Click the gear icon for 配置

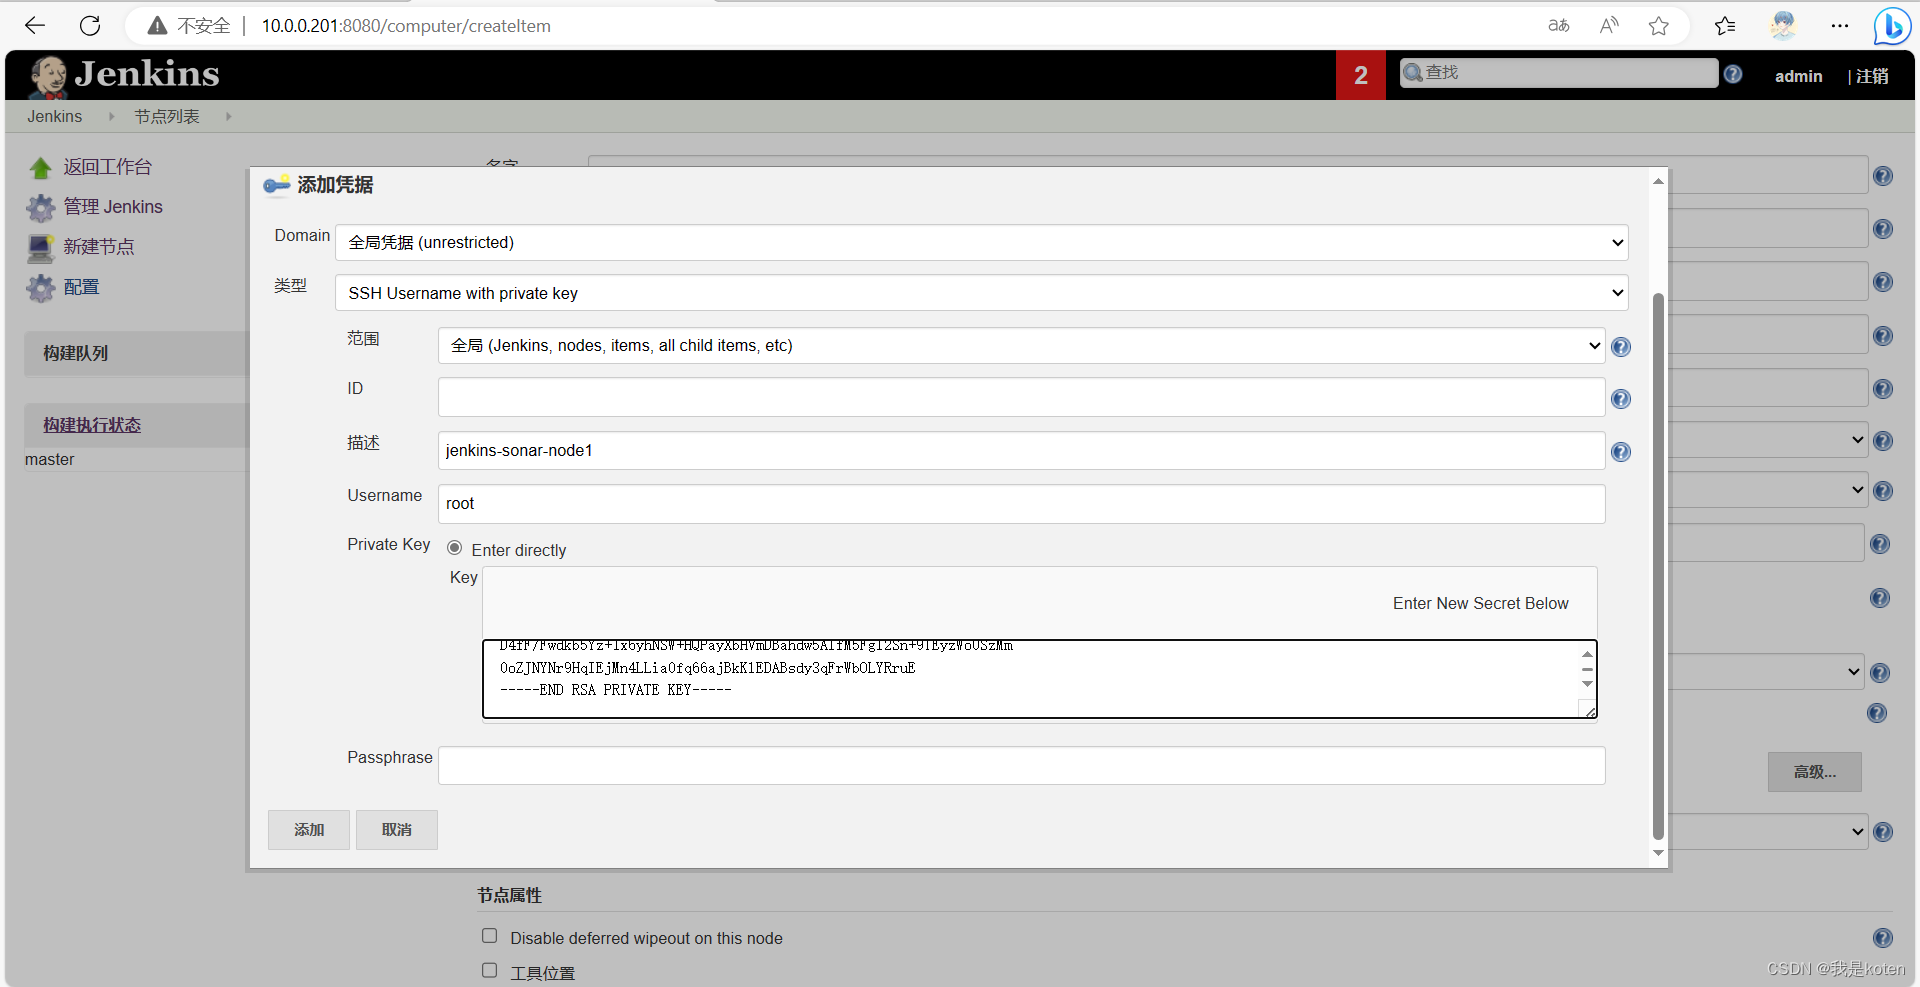click(40, 287)
